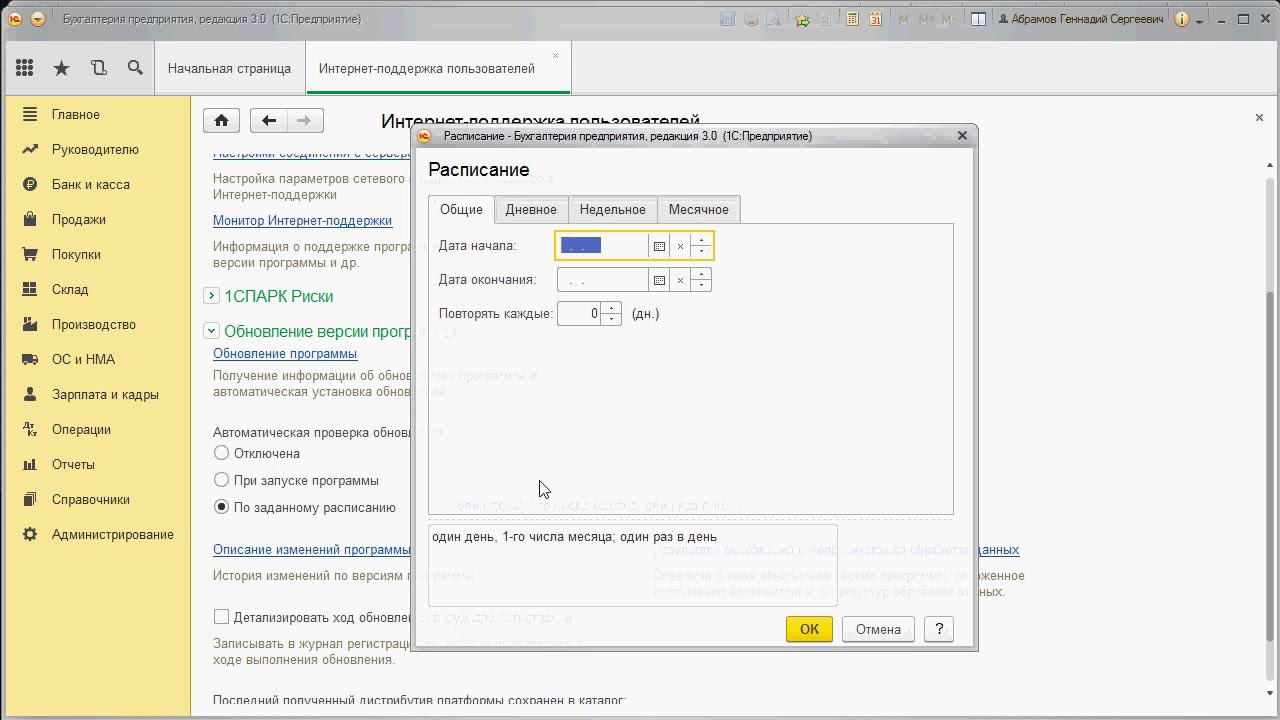Open the 1C main menu dropdown arrow
1280x720 pixels.
tap(38, 19)
